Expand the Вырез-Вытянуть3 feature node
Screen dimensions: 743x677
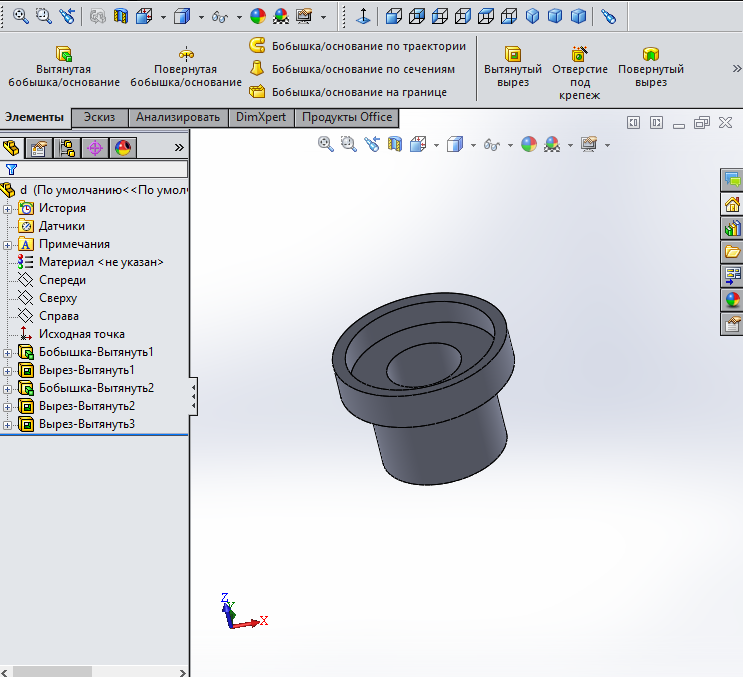pos(7,424)
